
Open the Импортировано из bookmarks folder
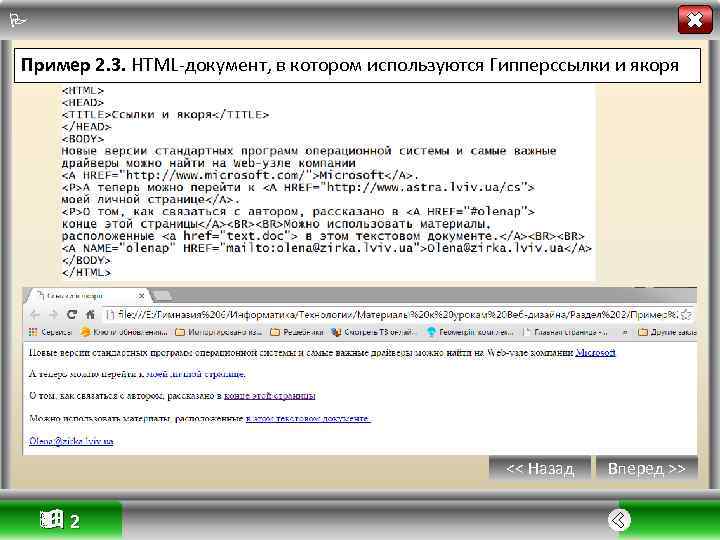click(219, 332)
